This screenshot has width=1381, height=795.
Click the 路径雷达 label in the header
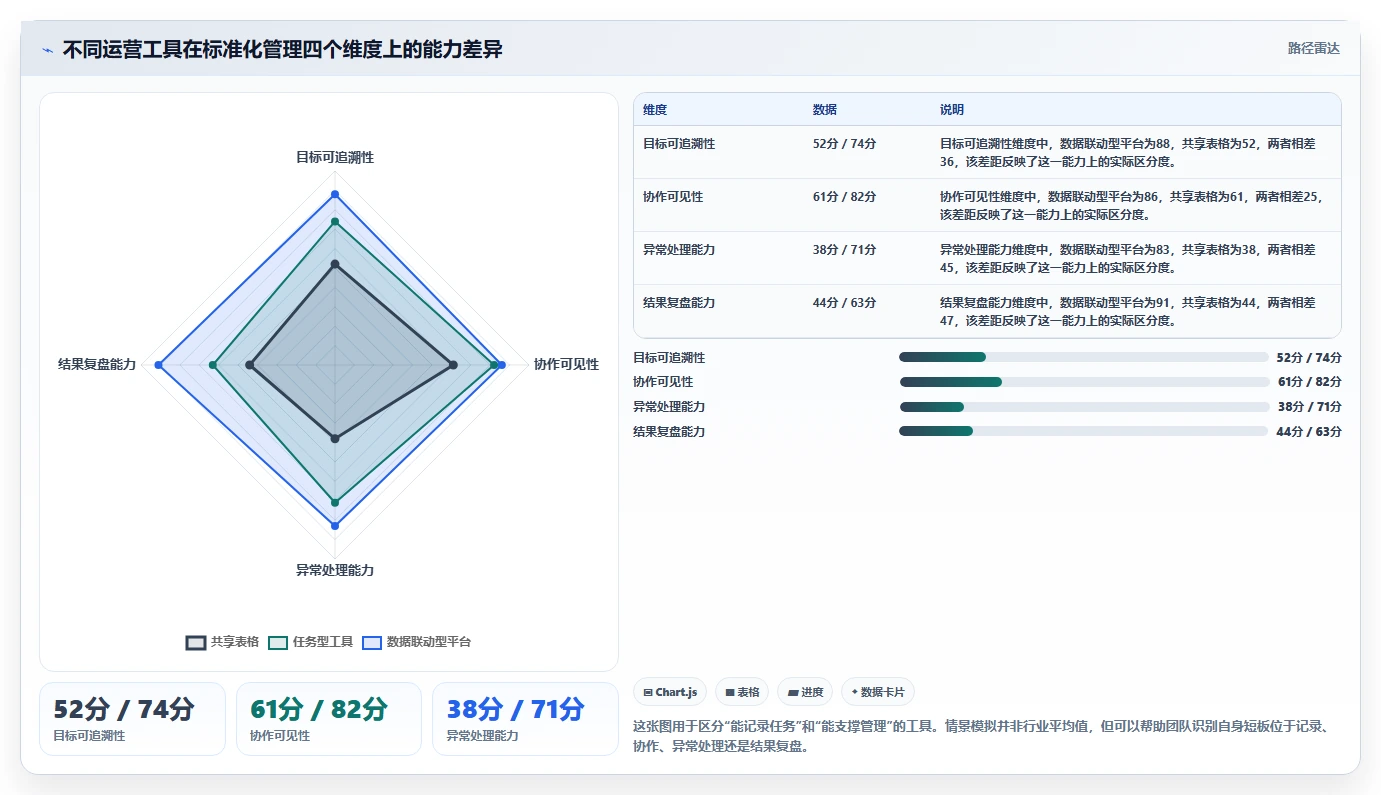1313,48
